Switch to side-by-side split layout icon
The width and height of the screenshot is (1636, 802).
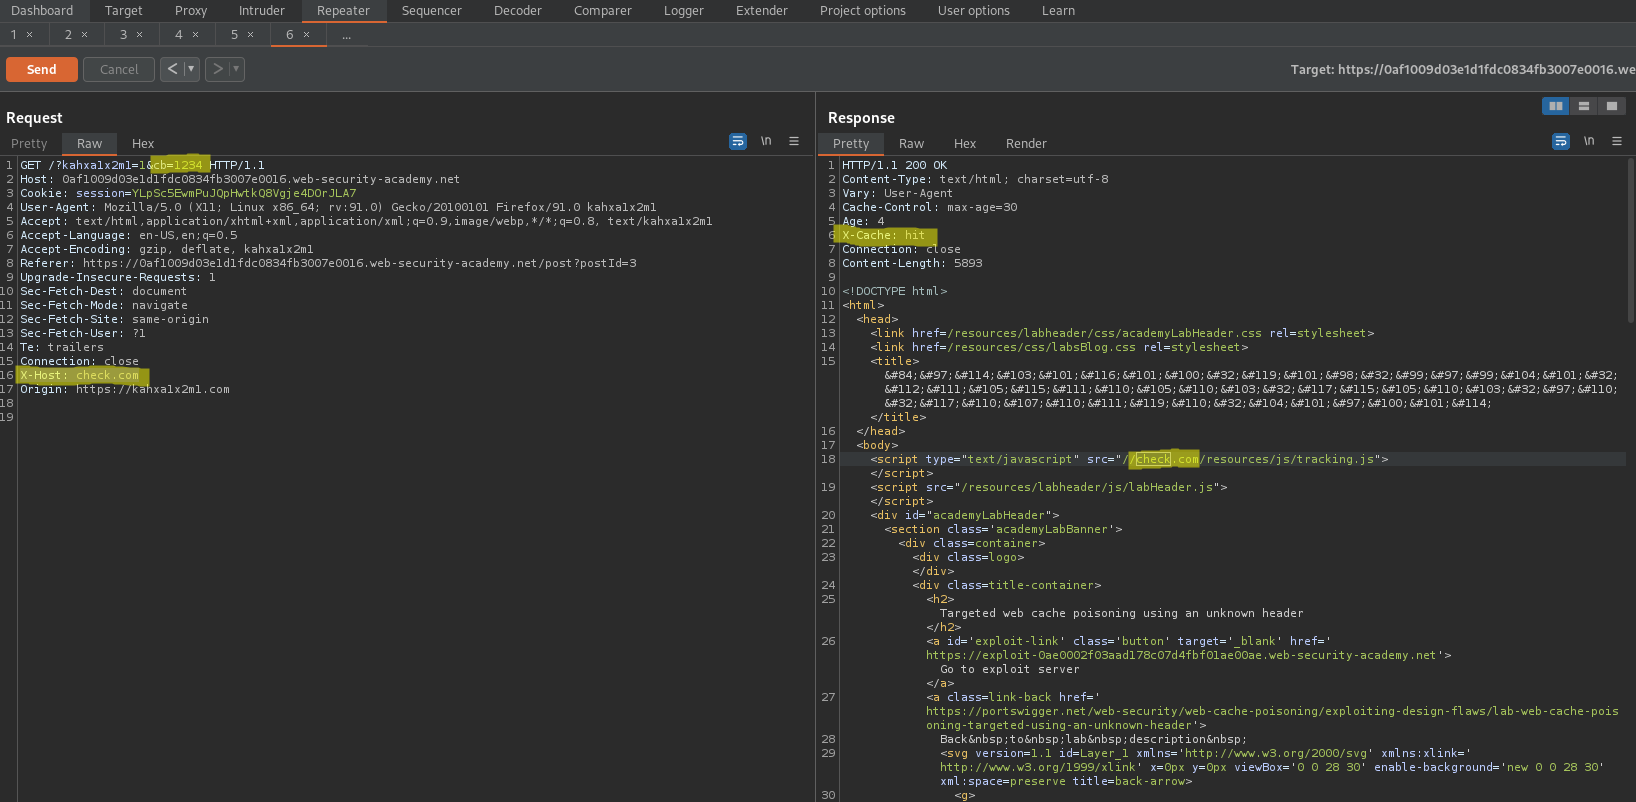[1556, 106]
